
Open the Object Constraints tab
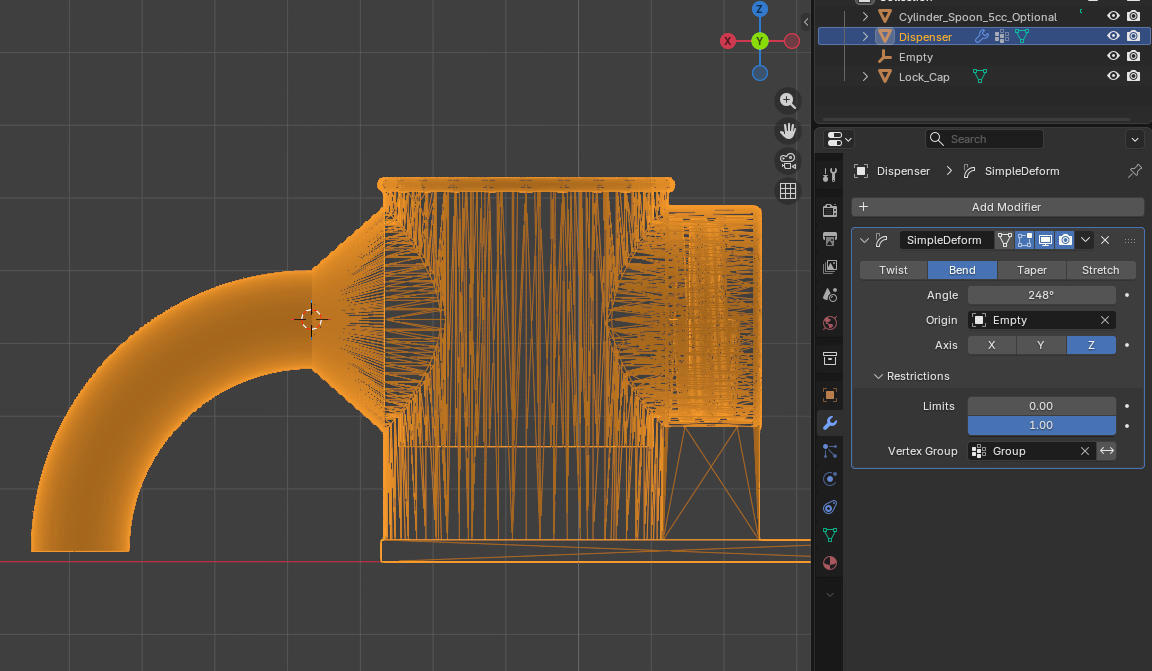coord(829,507)
